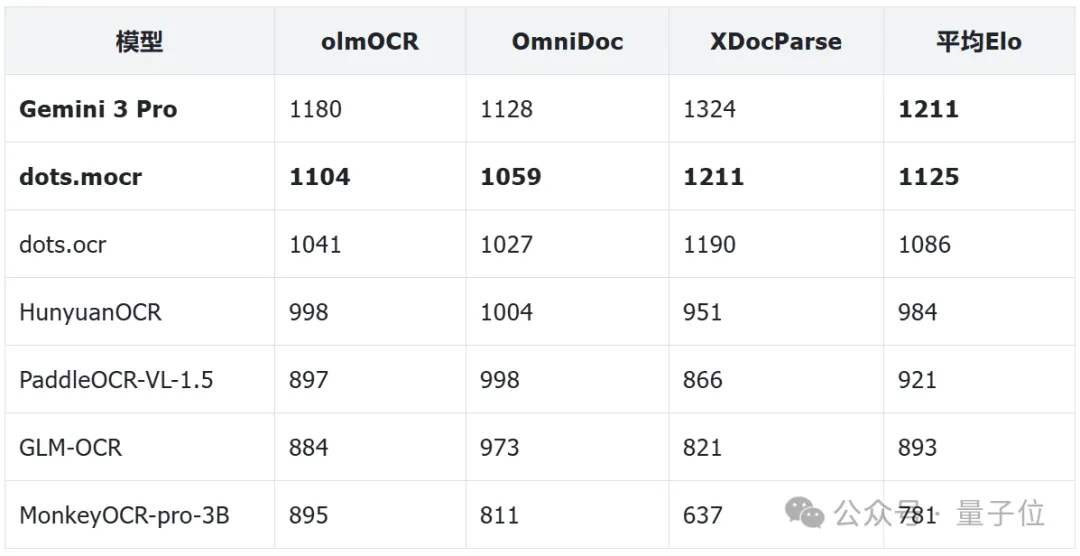The width and height of the screenshot is (1080, 556).
Task: Click the 模型 column header
Action: (x=139, y=42)
